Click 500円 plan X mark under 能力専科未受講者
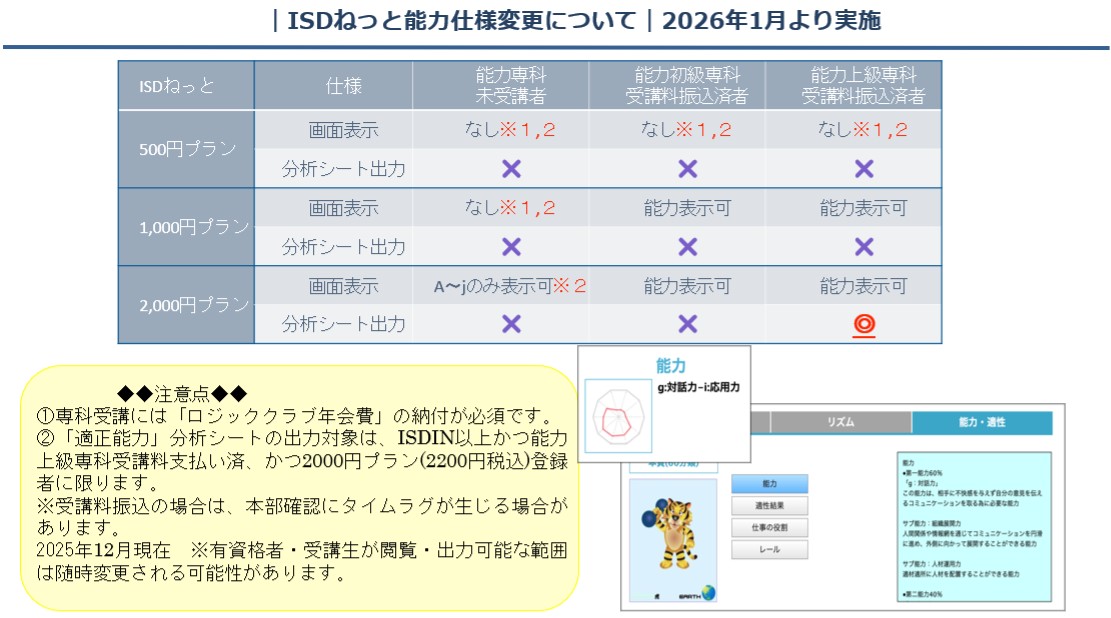The width and height of the screenshot is (1111, 618). pyautogui.click(x=511, y=169)
